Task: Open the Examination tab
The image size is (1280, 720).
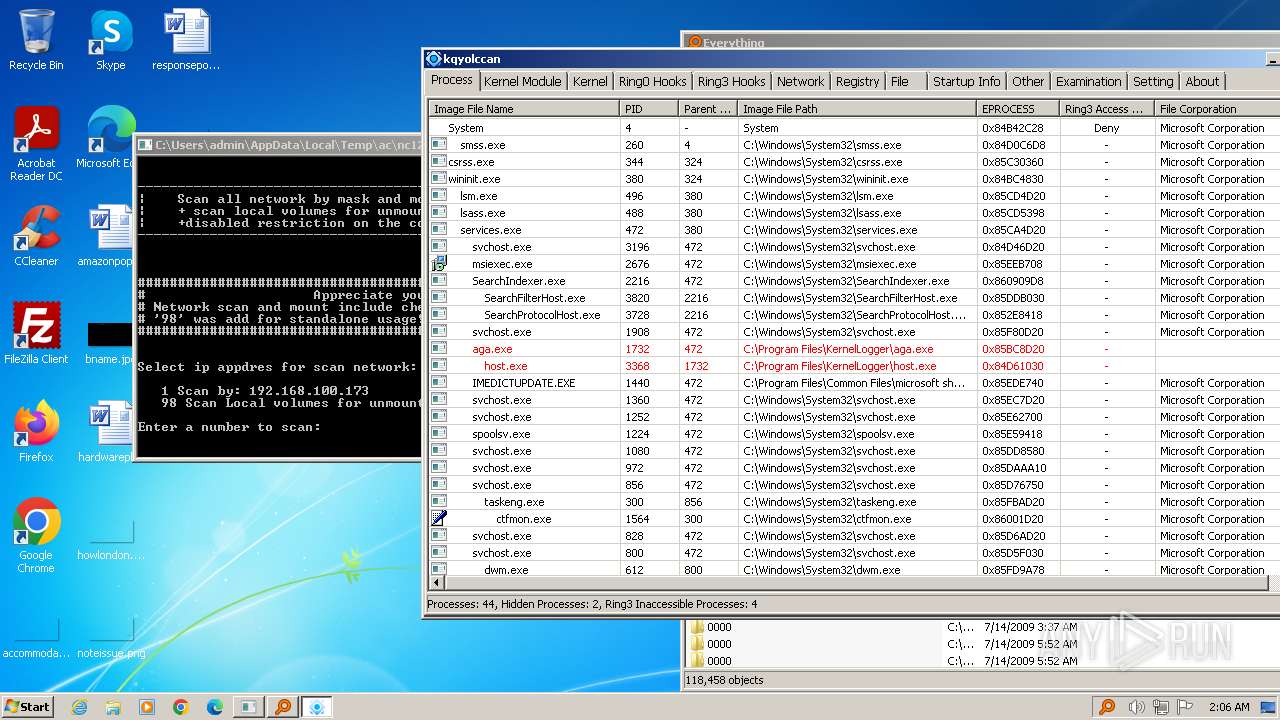Action: click(1088, 82)
